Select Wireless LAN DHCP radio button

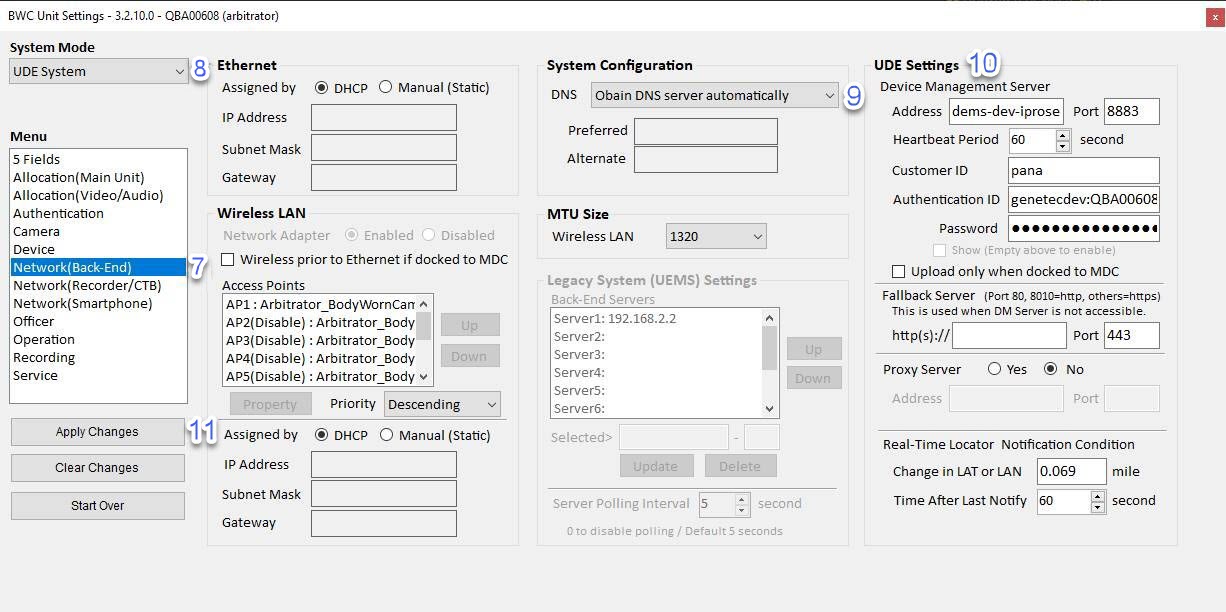point(321,435)
